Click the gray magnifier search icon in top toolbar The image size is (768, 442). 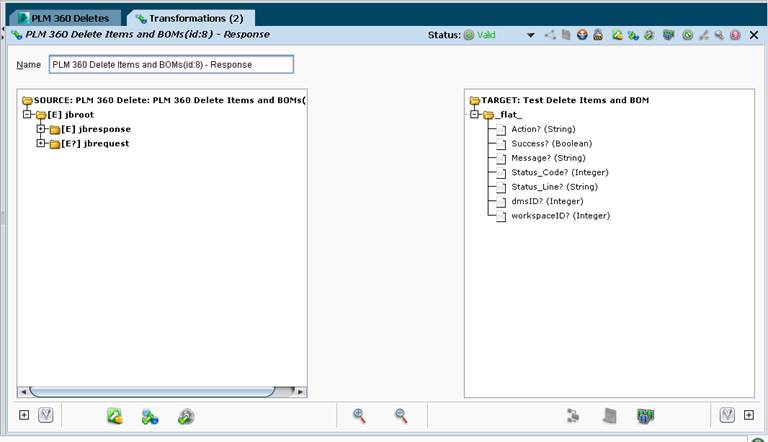(x=720, y=35)
